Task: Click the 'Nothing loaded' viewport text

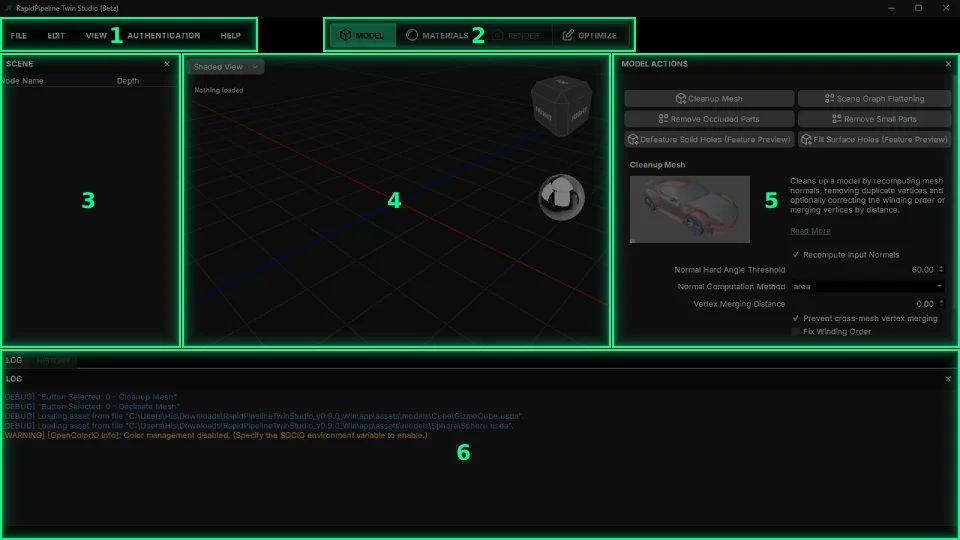Action: (219, 90)
